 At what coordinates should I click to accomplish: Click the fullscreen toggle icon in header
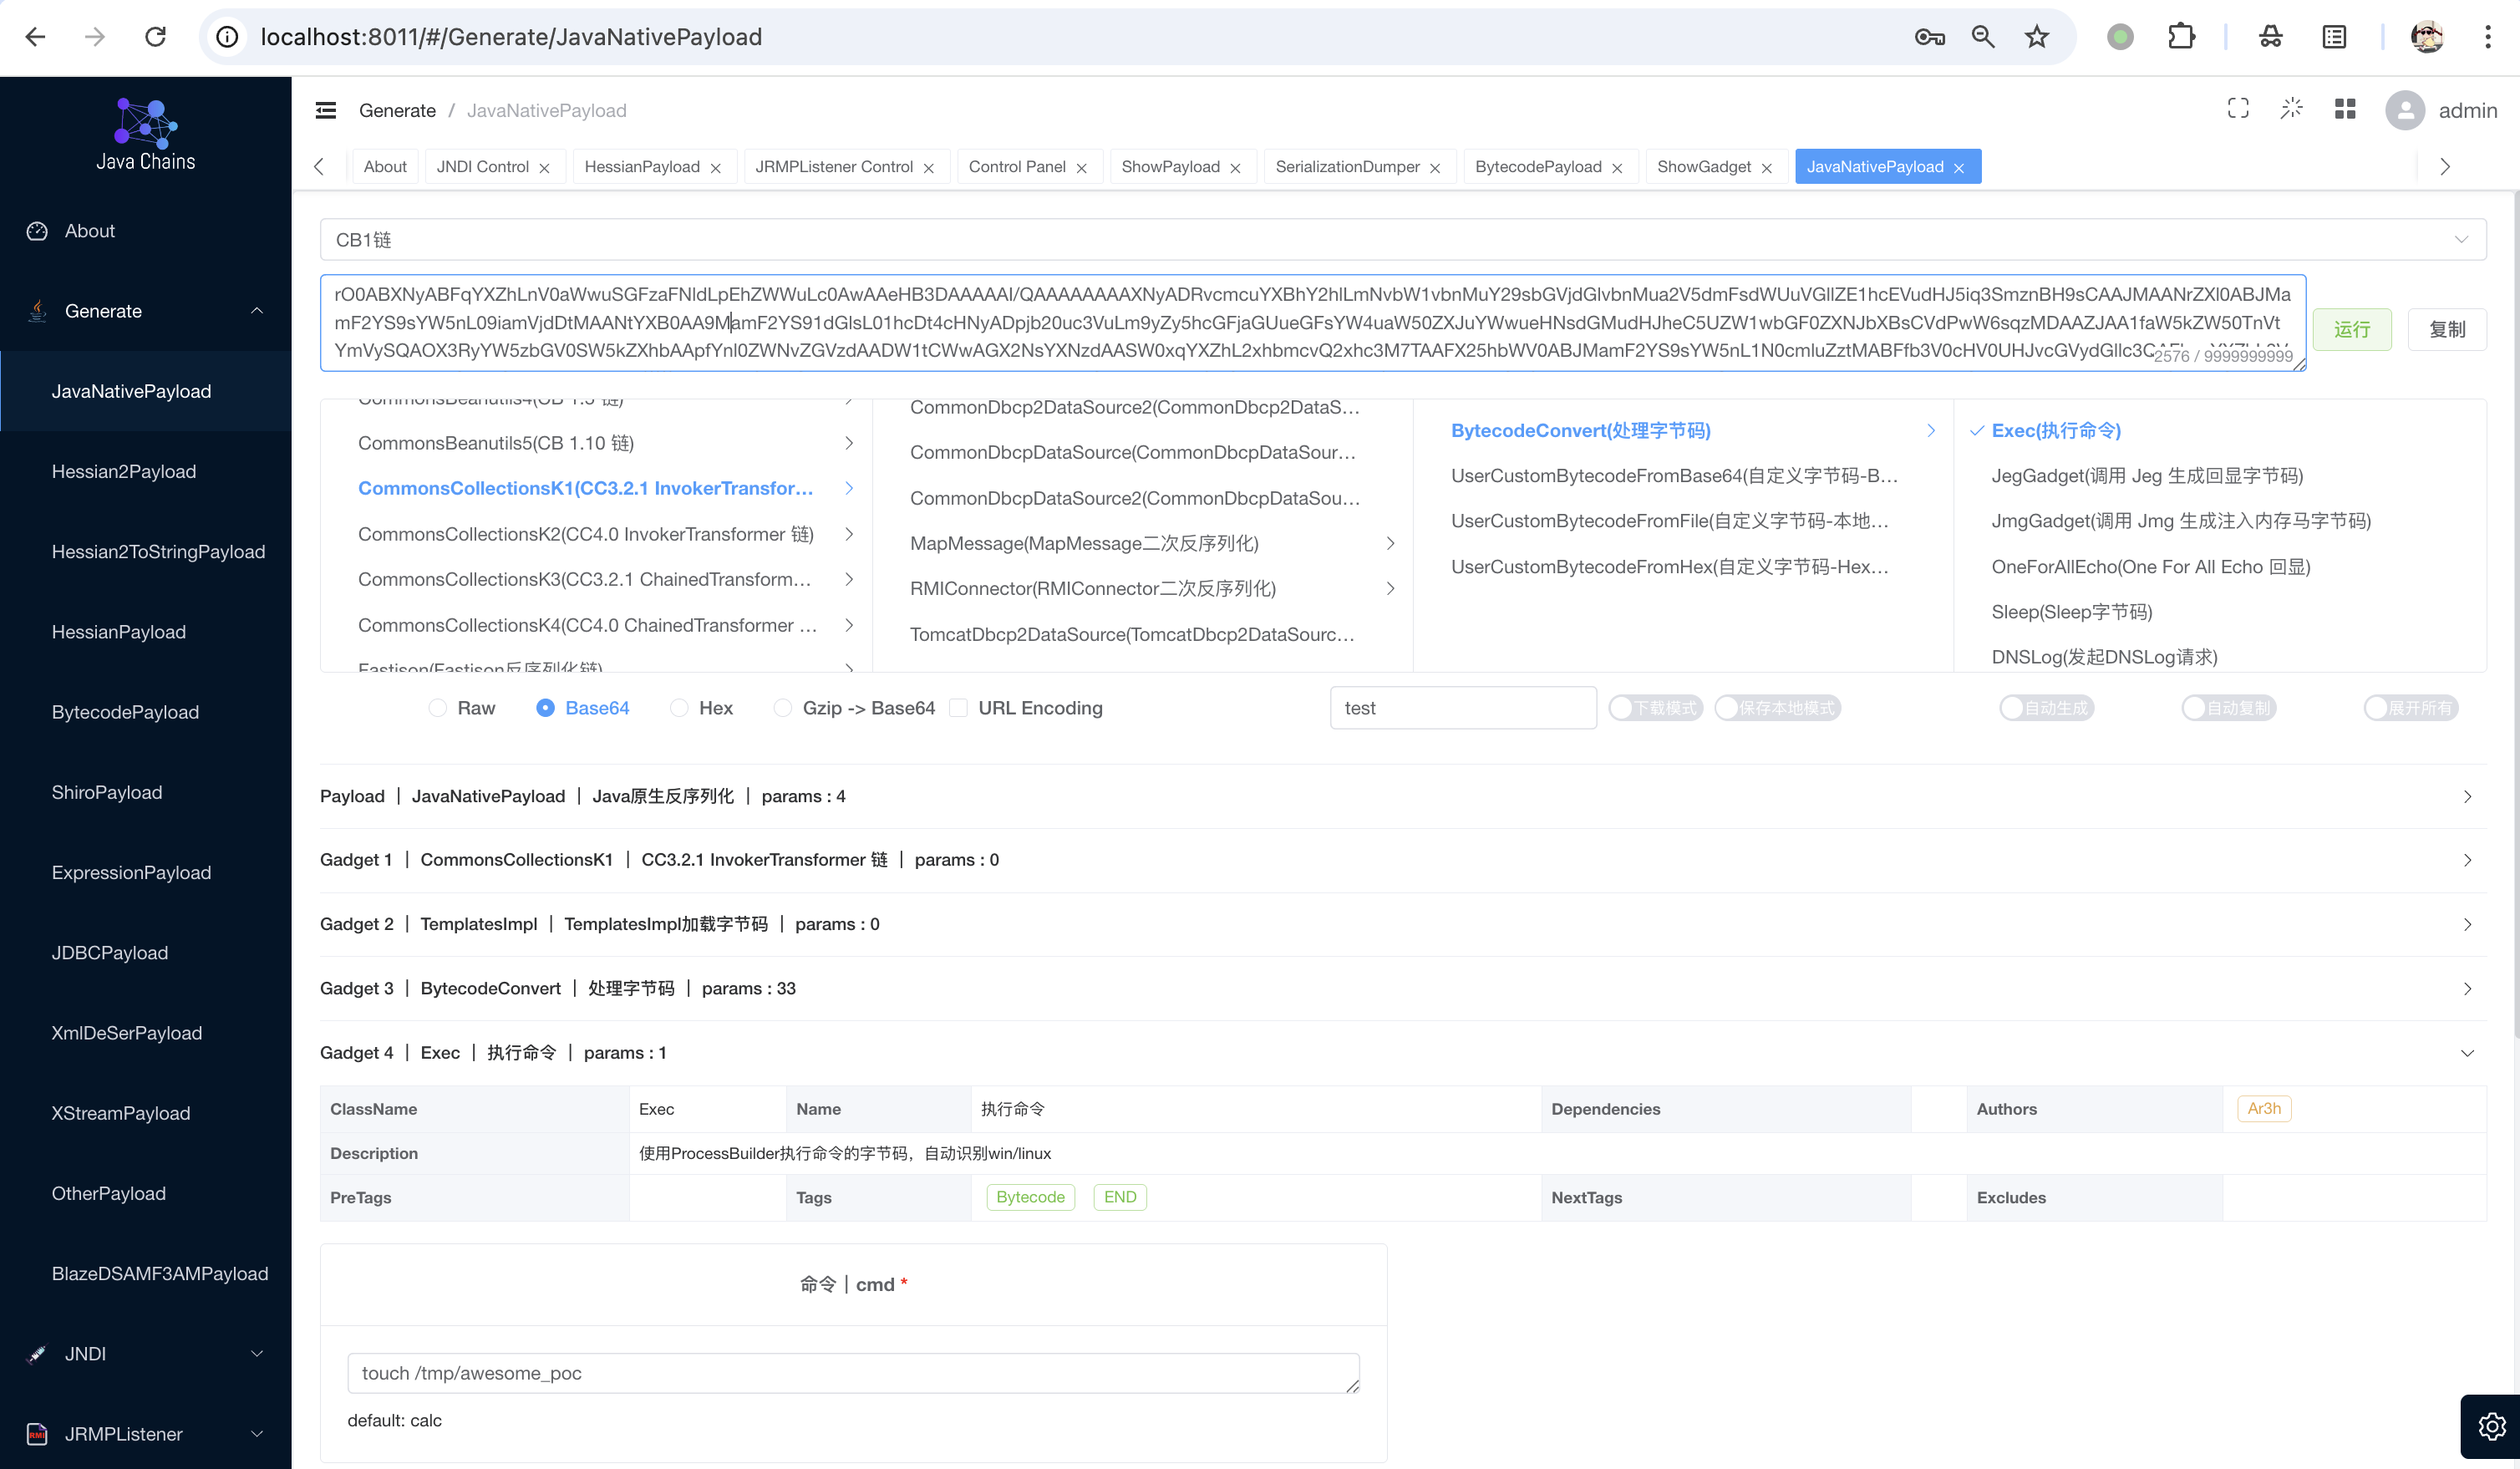pyautogui.click(x=2238, y=109)
